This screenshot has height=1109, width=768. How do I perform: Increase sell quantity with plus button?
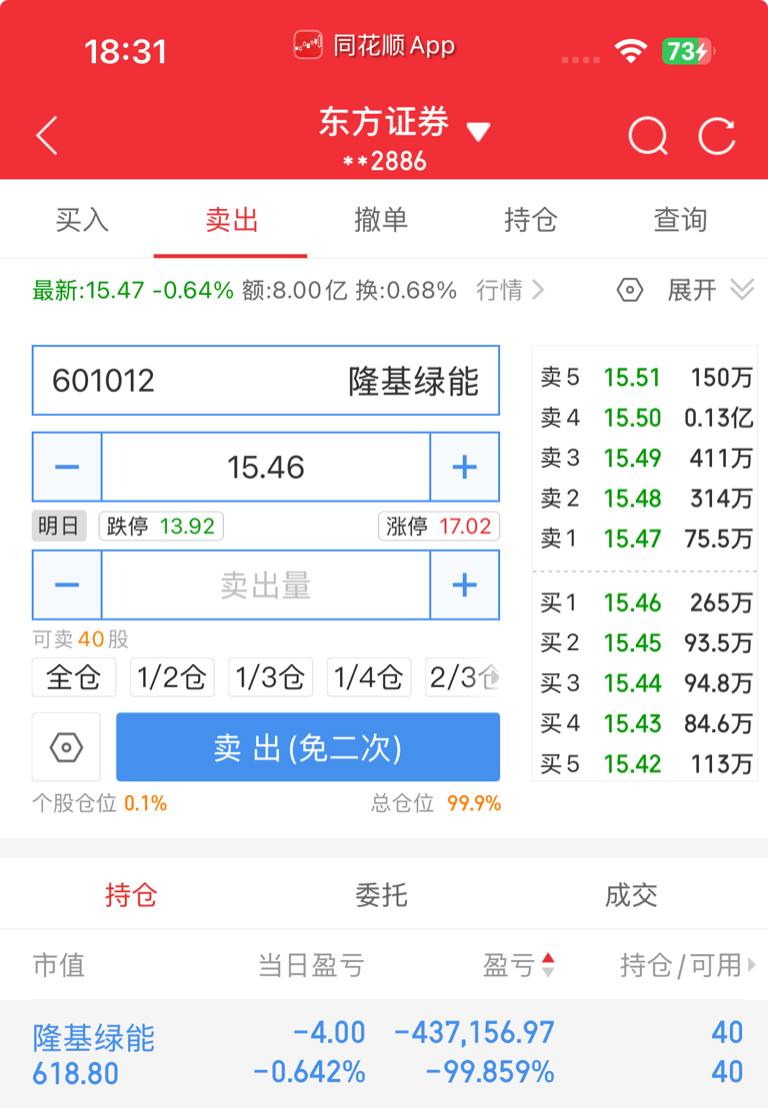click(465, 585)
